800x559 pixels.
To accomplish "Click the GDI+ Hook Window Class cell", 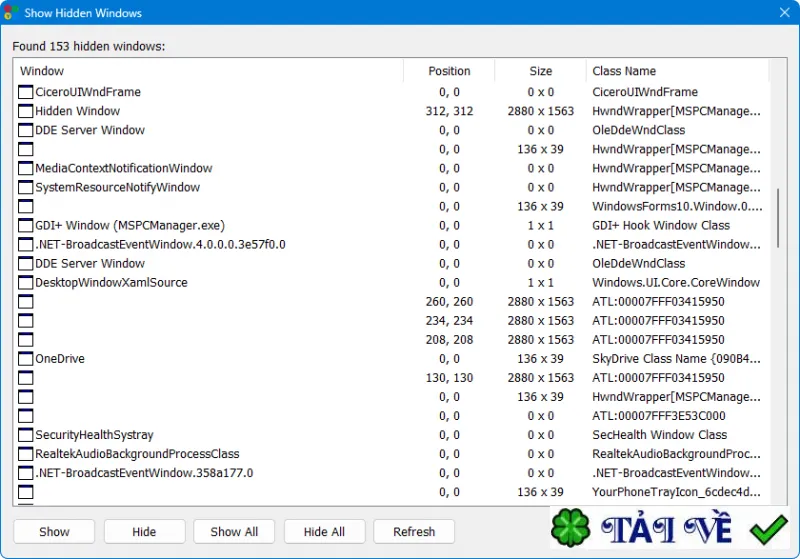I will 661,225.
